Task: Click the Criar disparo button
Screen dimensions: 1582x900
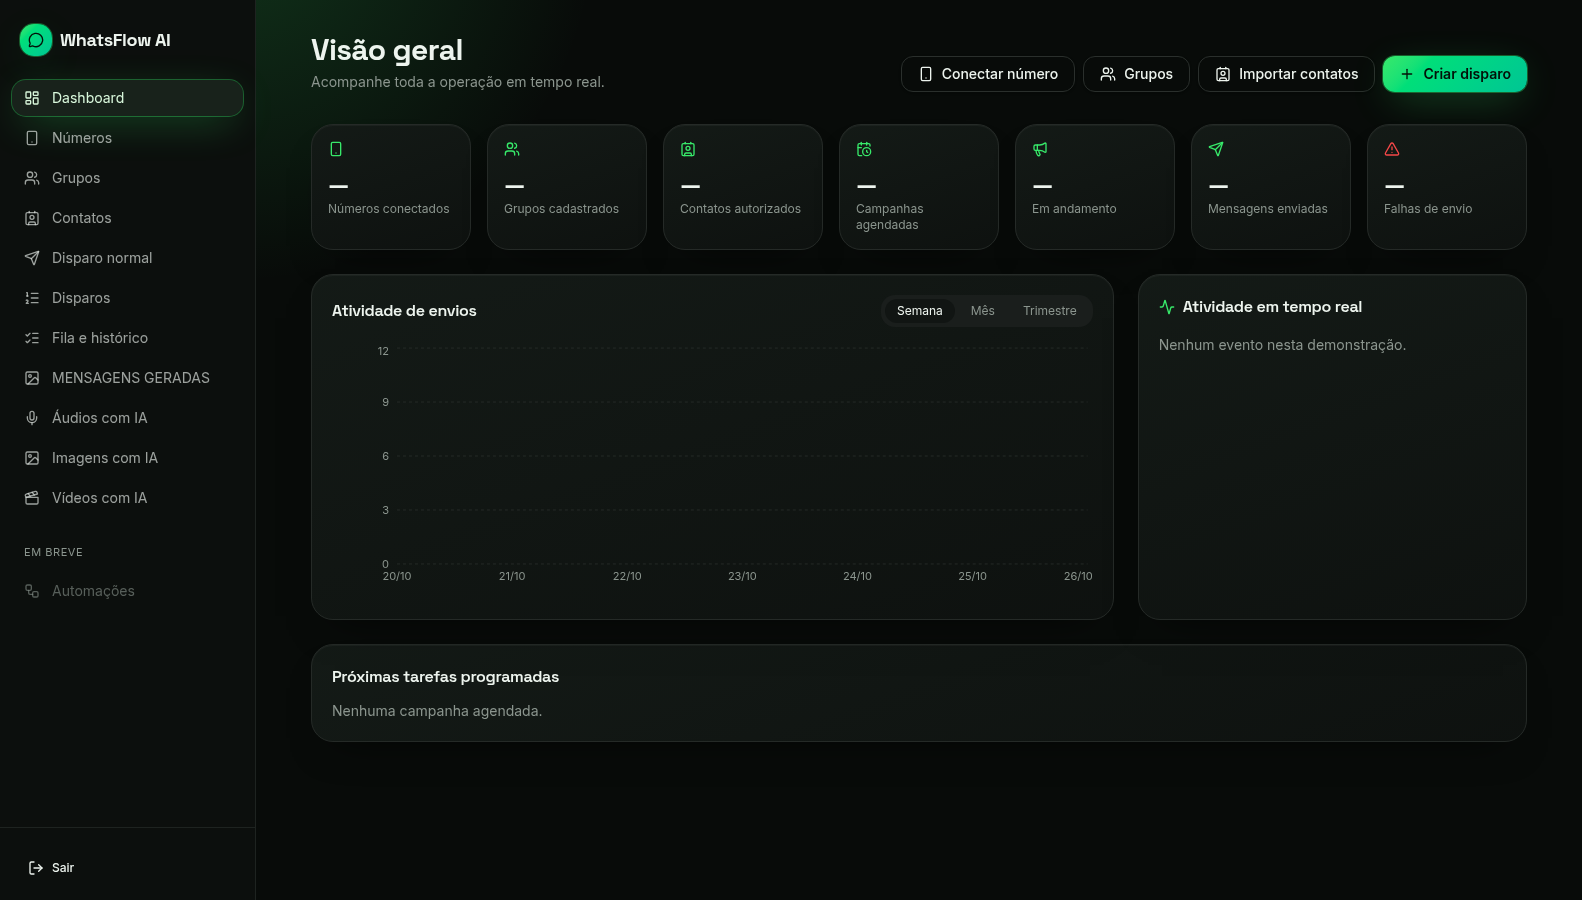Action: coord(1455,74)
